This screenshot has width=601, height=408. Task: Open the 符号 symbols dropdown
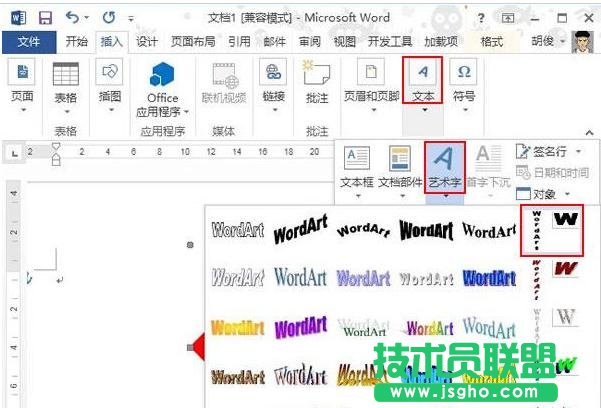point(464,86)
